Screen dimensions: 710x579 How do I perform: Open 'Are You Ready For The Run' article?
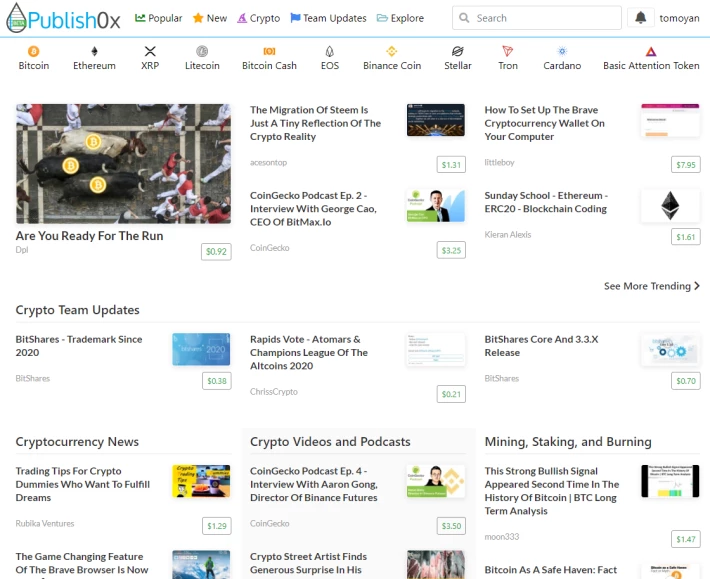coord(89,236)
